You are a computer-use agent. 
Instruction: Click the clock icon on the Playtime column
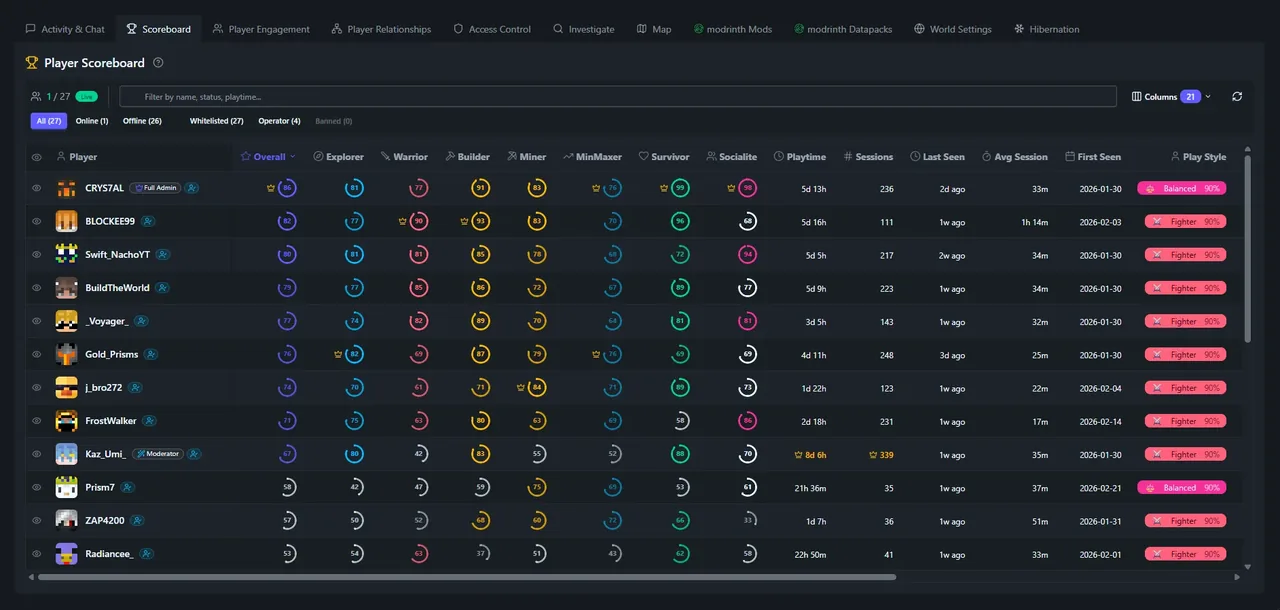coord(781,156)
